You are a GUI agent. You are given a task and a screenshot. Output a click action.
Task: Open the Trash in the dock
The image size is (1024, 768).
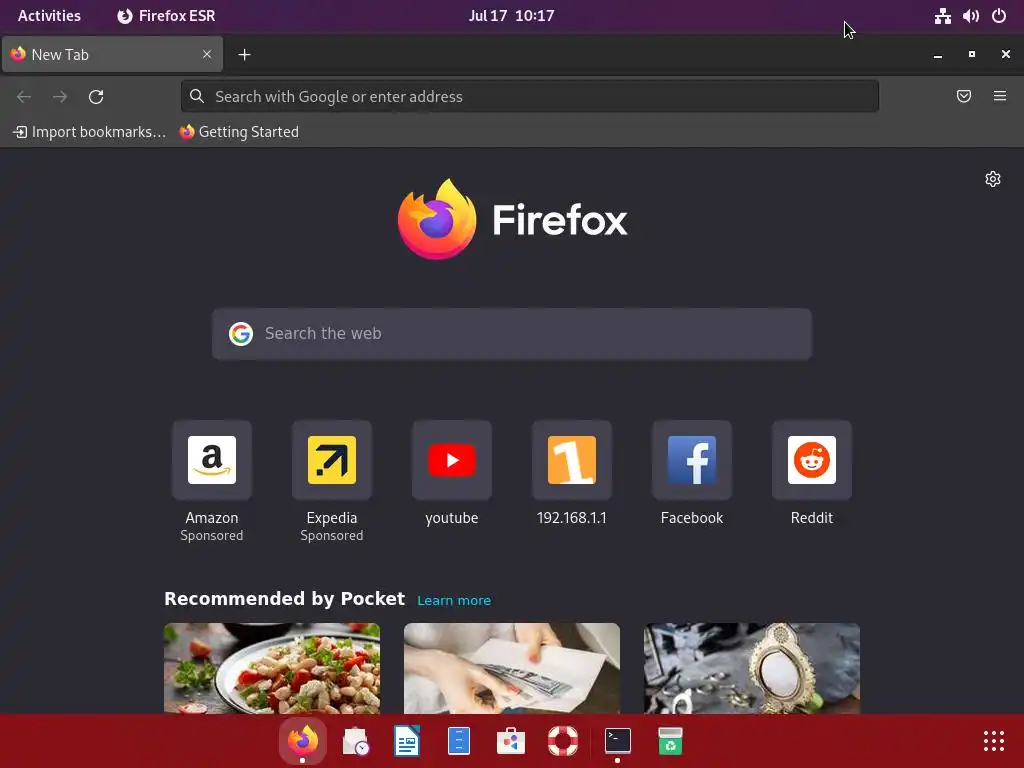(x=670, y=741)
